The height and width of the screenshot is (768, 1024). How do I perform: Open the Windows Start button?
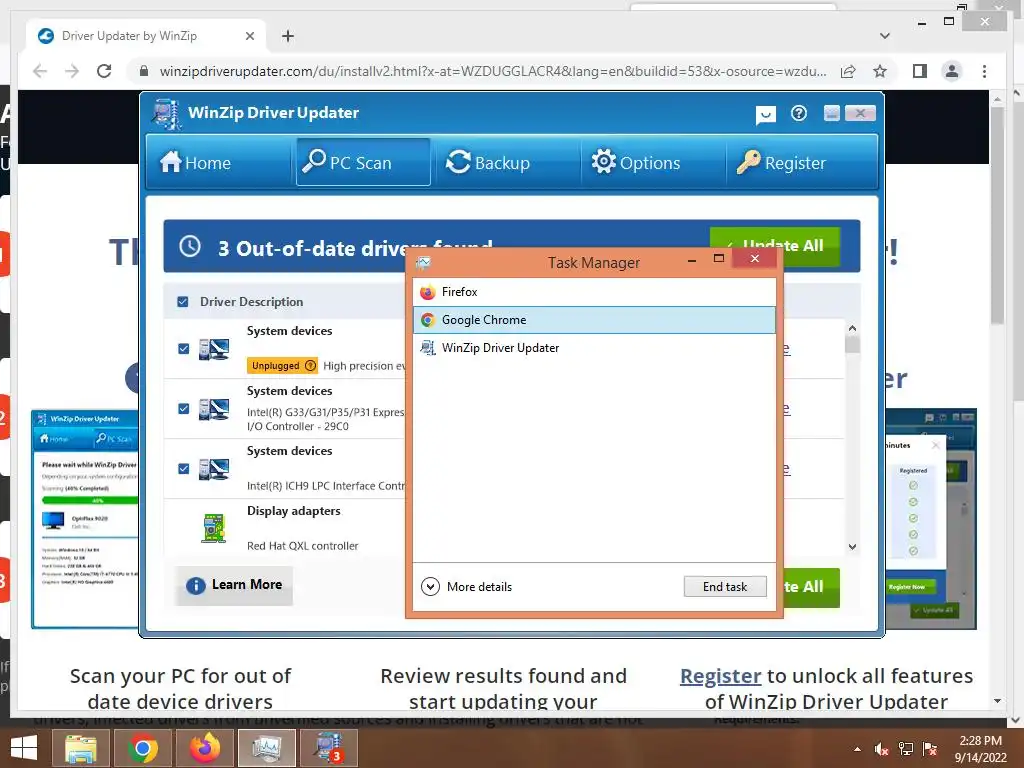tap(24, 748)
